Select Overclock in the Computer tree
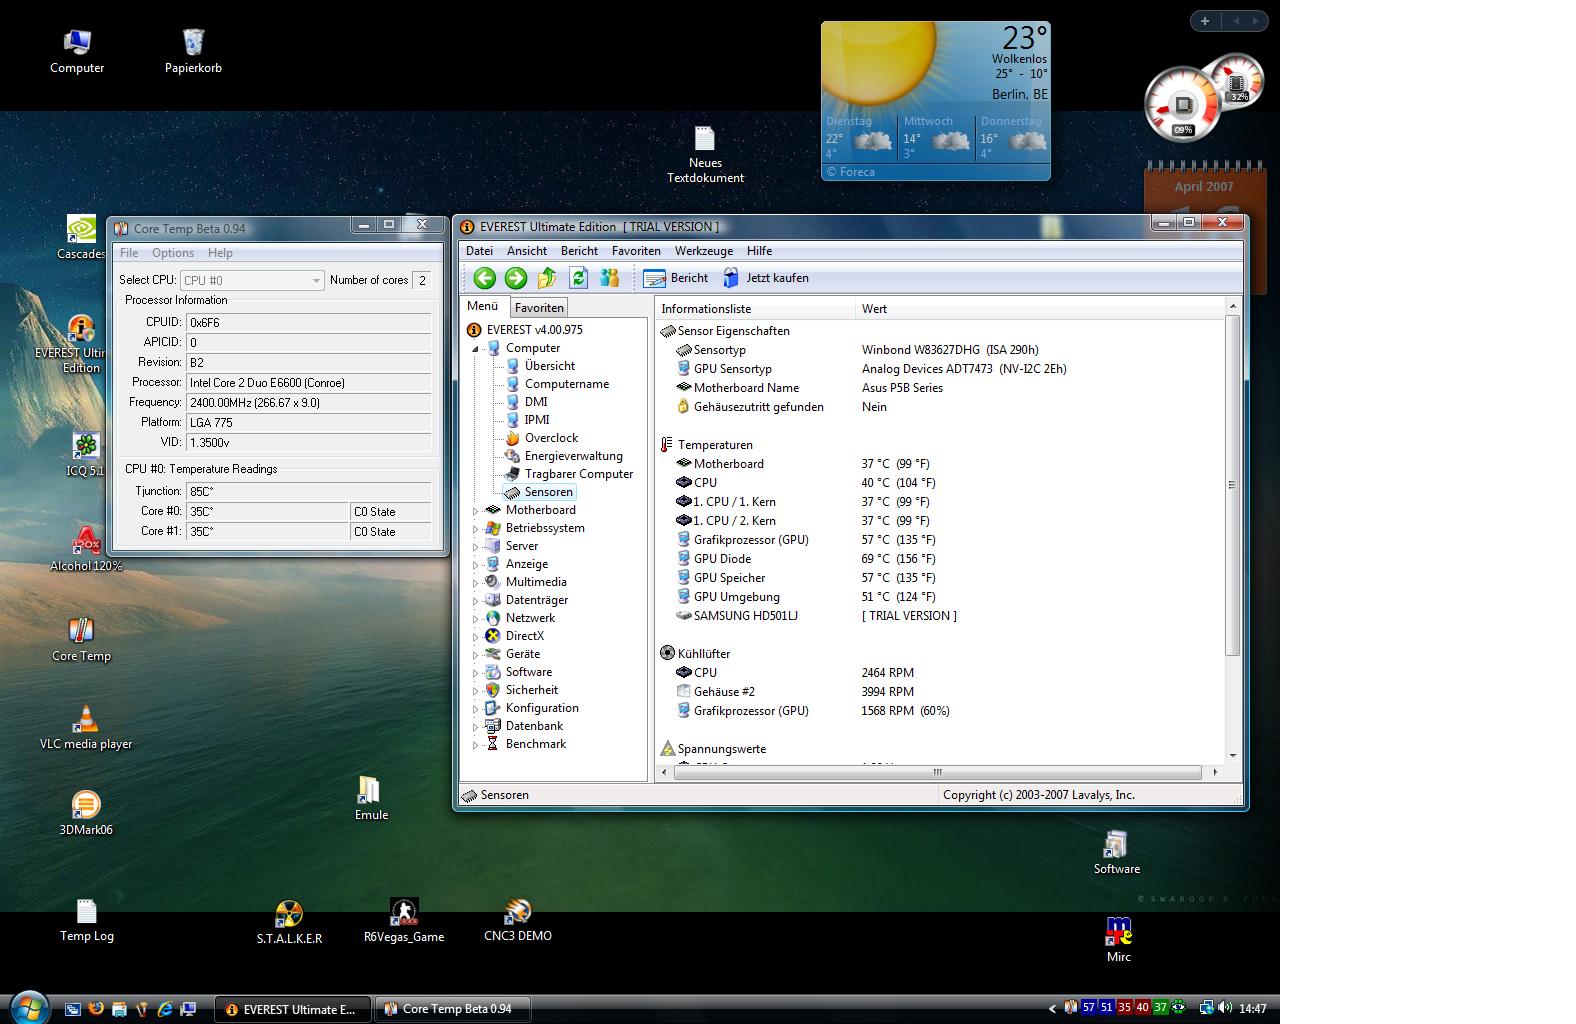The image size is (1576, 1024). click(551, 438)
